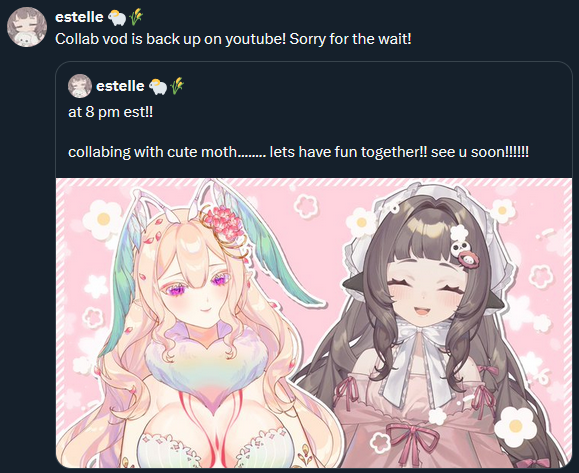This screenshot has height=473, width=579.
Task: Open the top estelle username link
Action: [x=79, y=17]
